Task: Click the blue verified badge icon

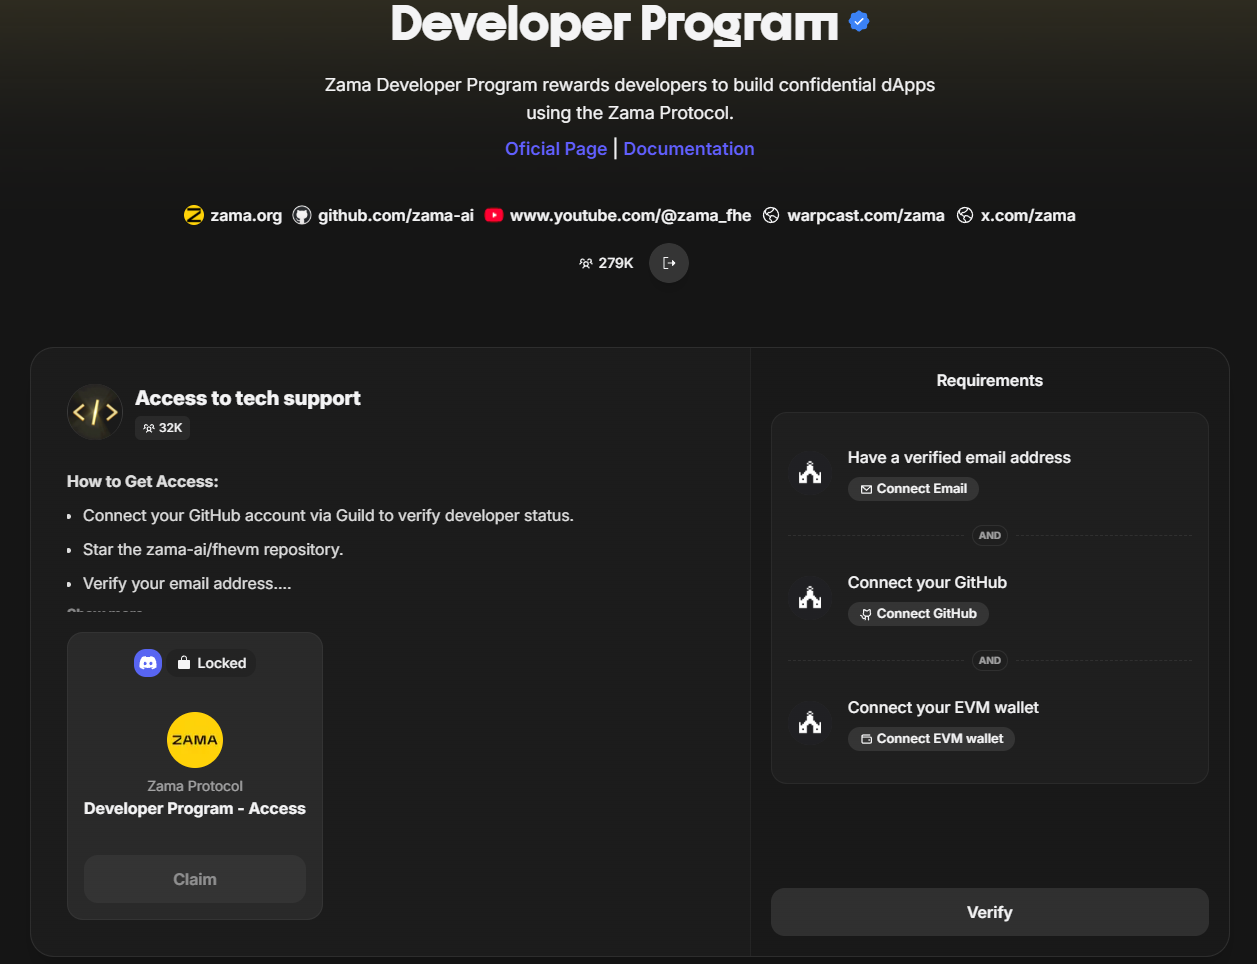Action: click(859, 21)
